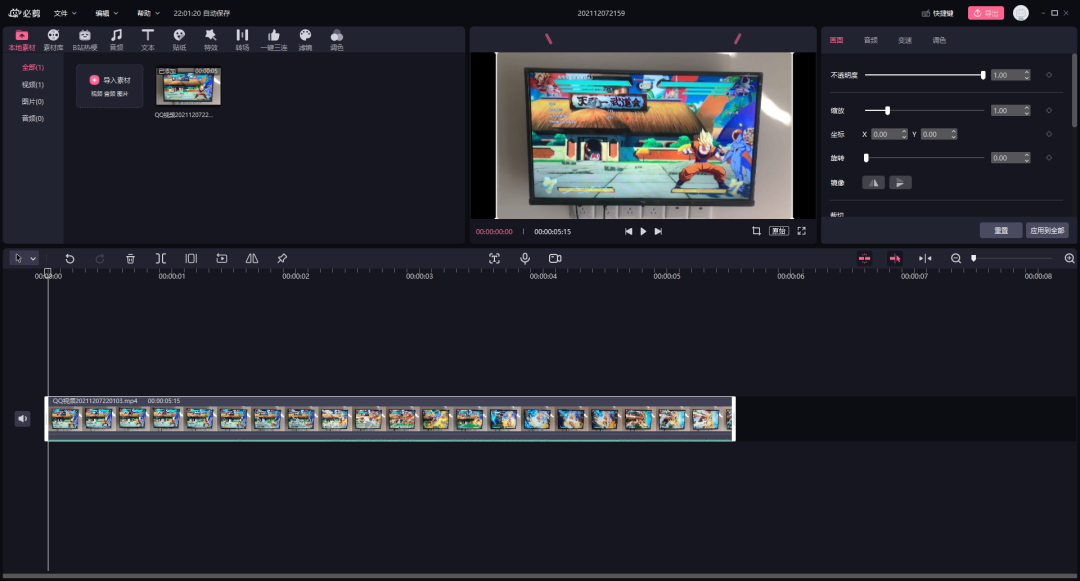
Task: Open the 贴纸 (stickers) panel
Action: click(179, 40)
